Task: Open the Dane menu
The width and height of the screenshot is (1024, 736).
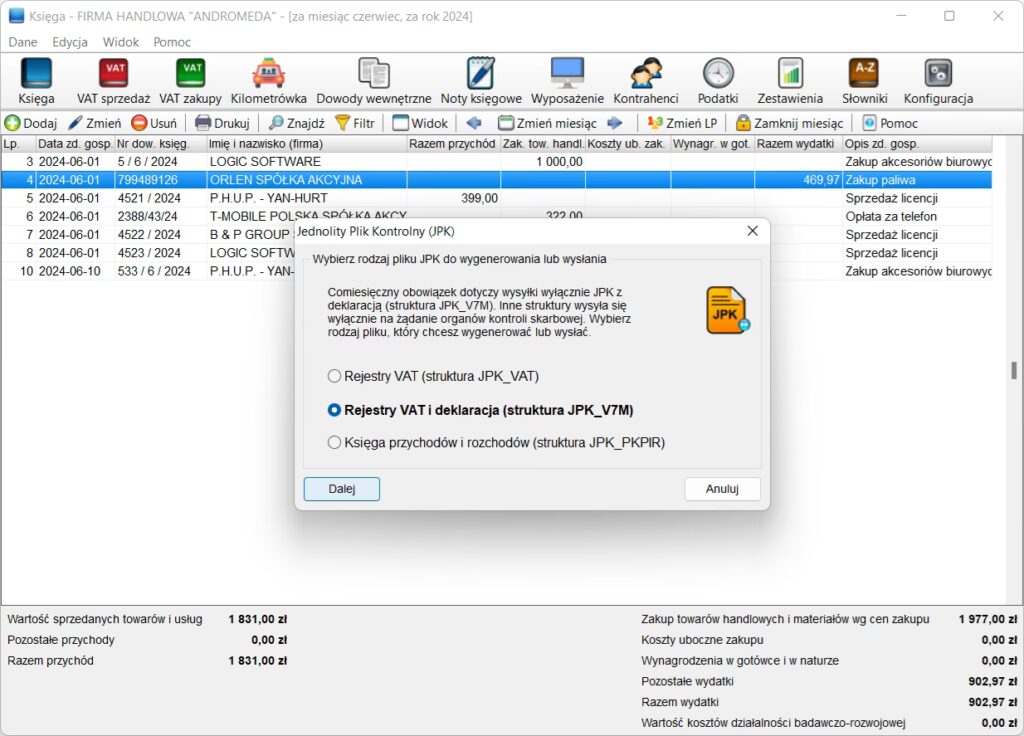Action: point(22,42)
